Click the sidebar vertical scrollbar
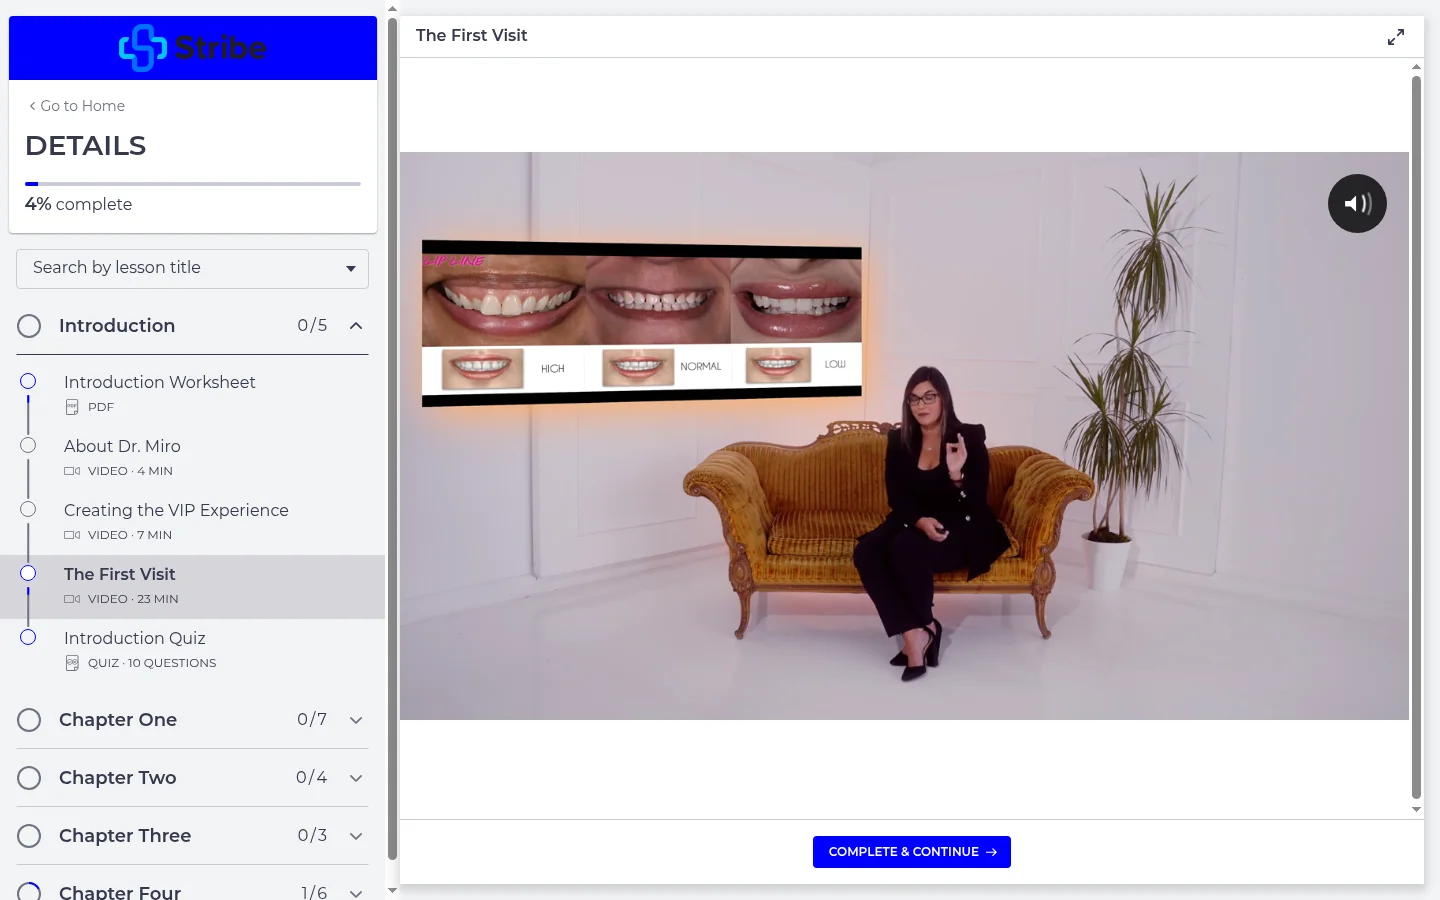 [392, 438]
